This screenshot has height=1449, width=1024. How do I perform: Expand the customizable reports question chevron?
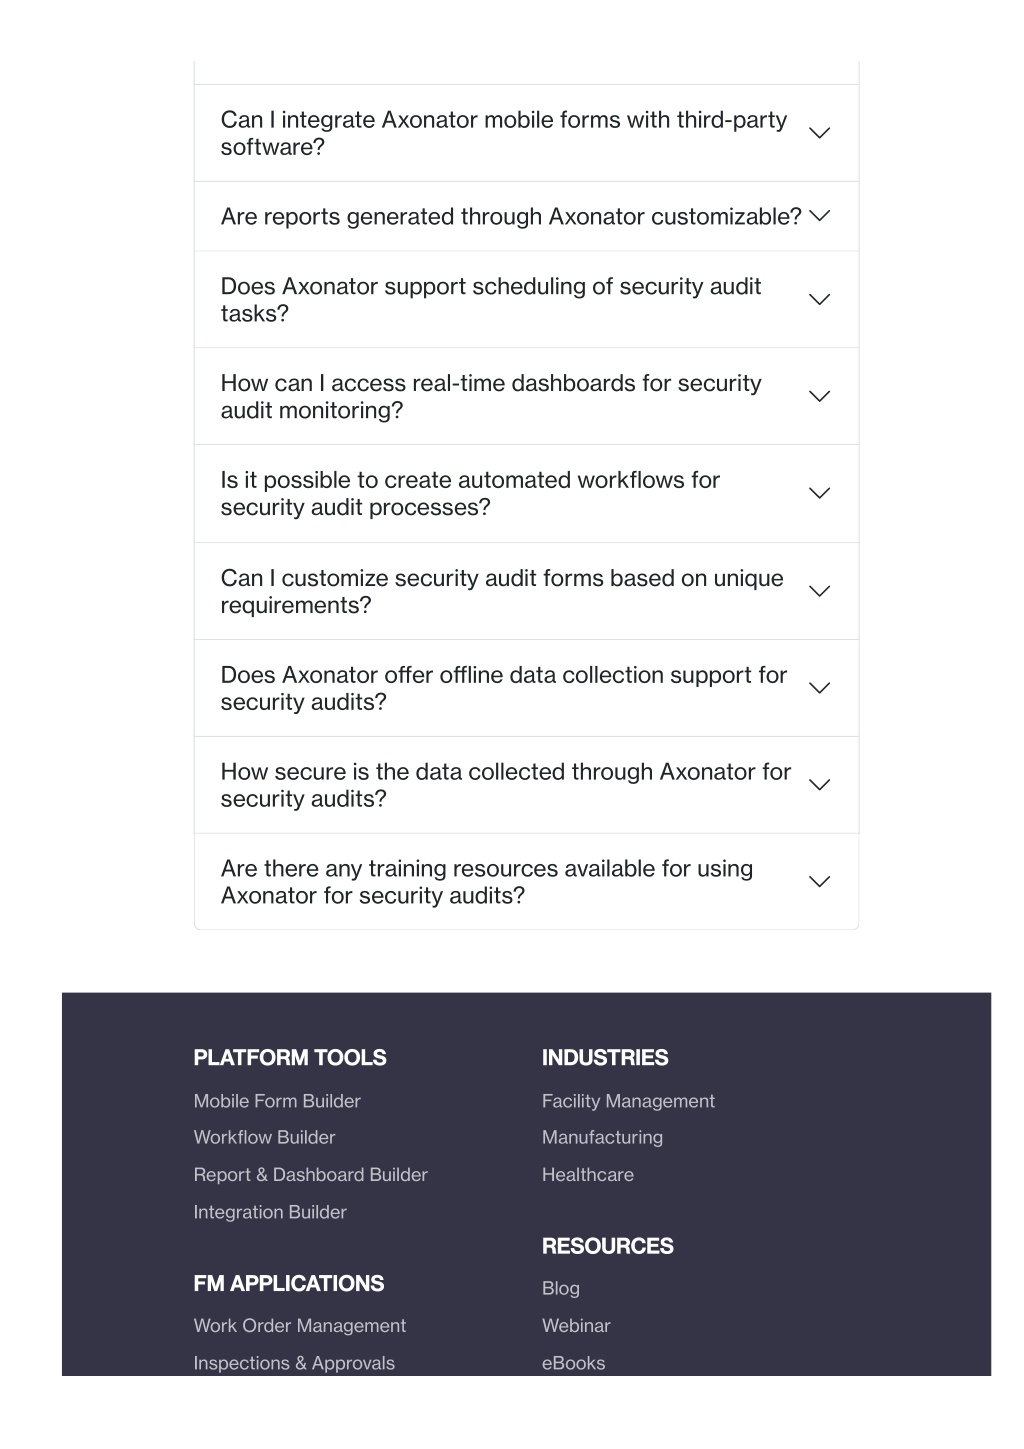(x=819, y=216)
